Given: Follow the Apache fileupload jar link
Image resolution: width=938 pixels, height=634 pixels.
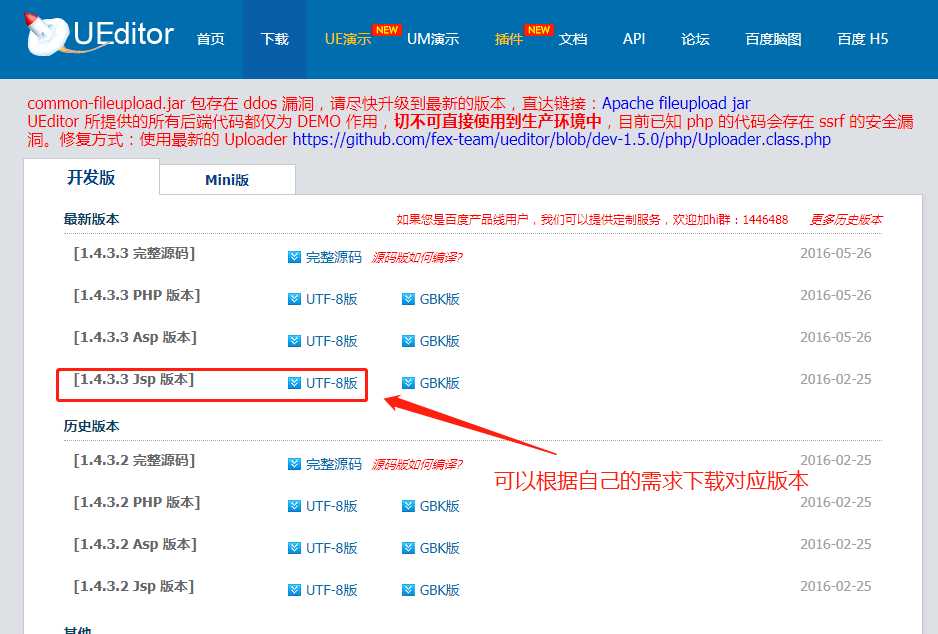Looking at the screenshot, I should (675, 103).
